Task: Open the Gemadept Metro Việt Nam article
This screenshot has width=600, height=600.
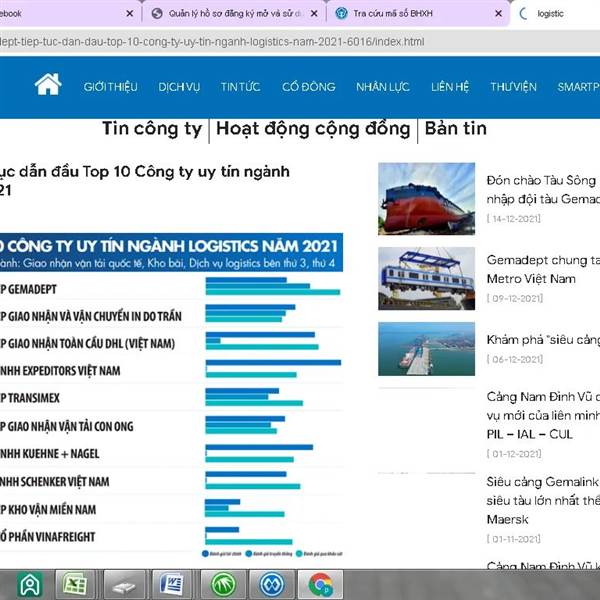Action: [x=543, y=269]
